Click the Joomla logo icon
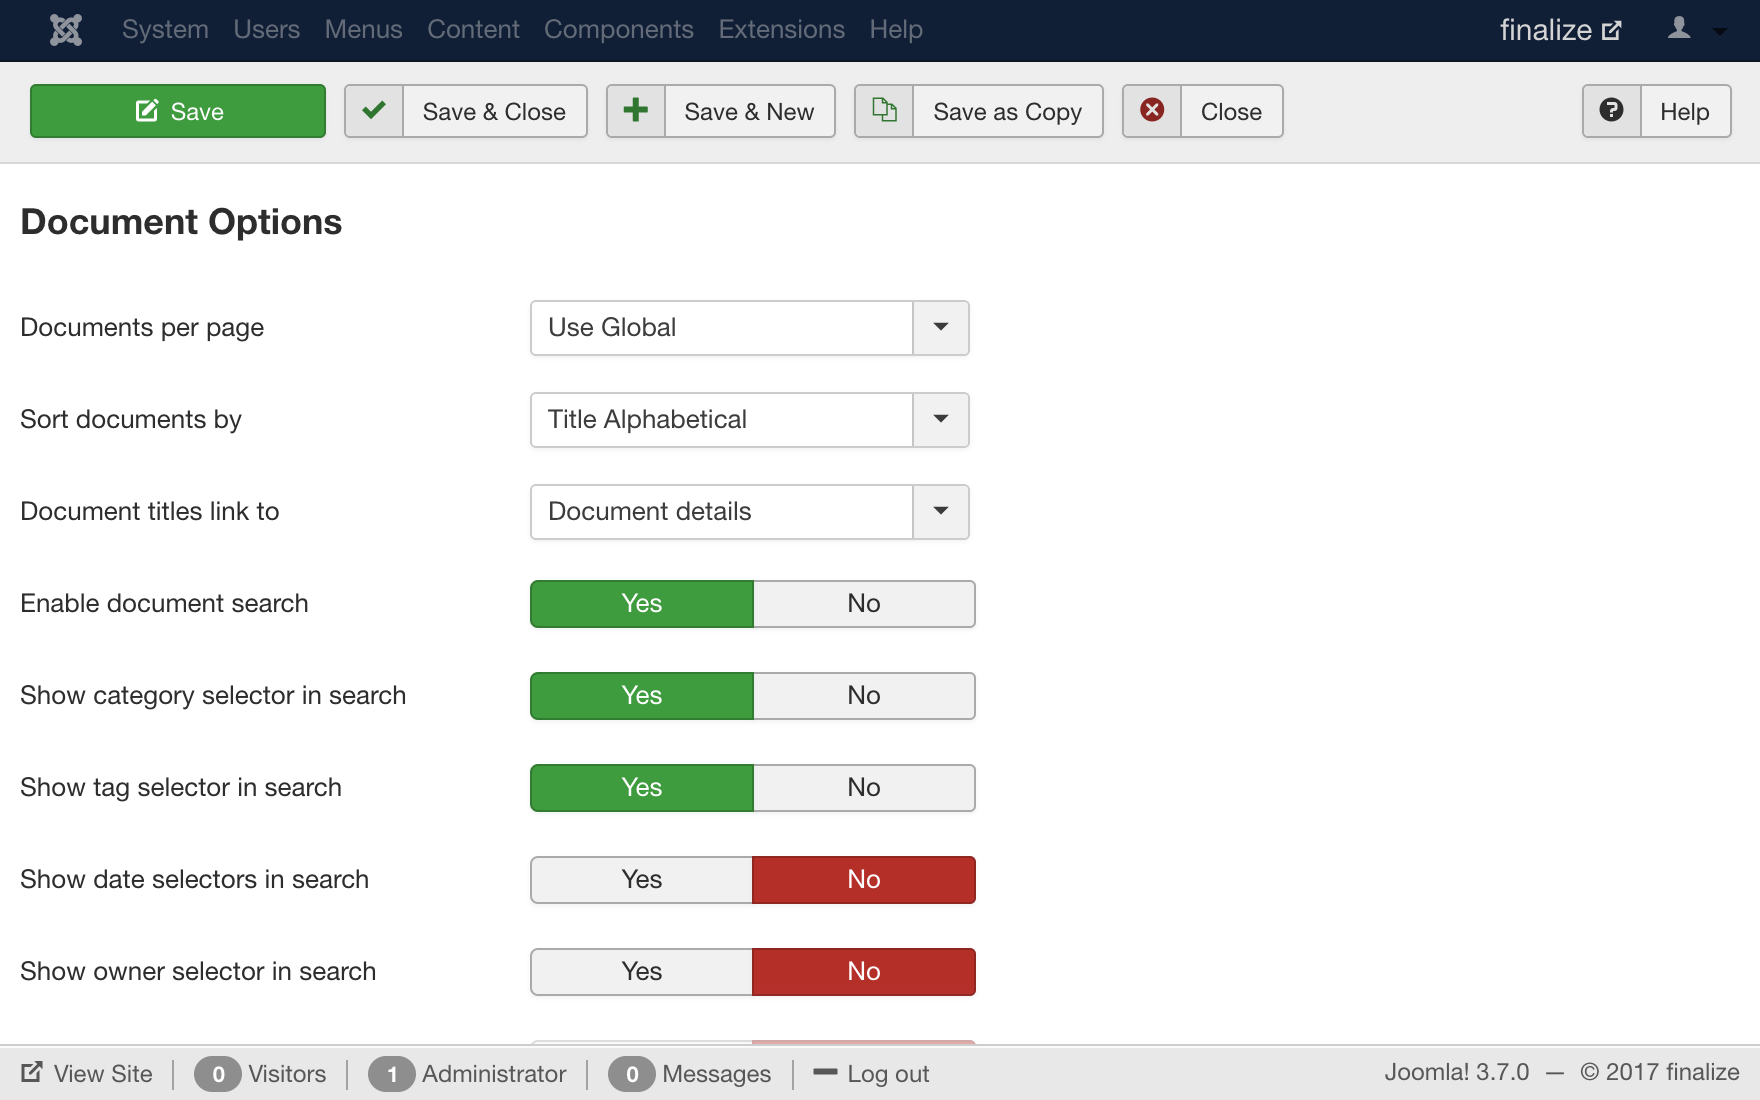Screen dimensions: 1760x1100 pyautogui.click(x=66, y=30)
